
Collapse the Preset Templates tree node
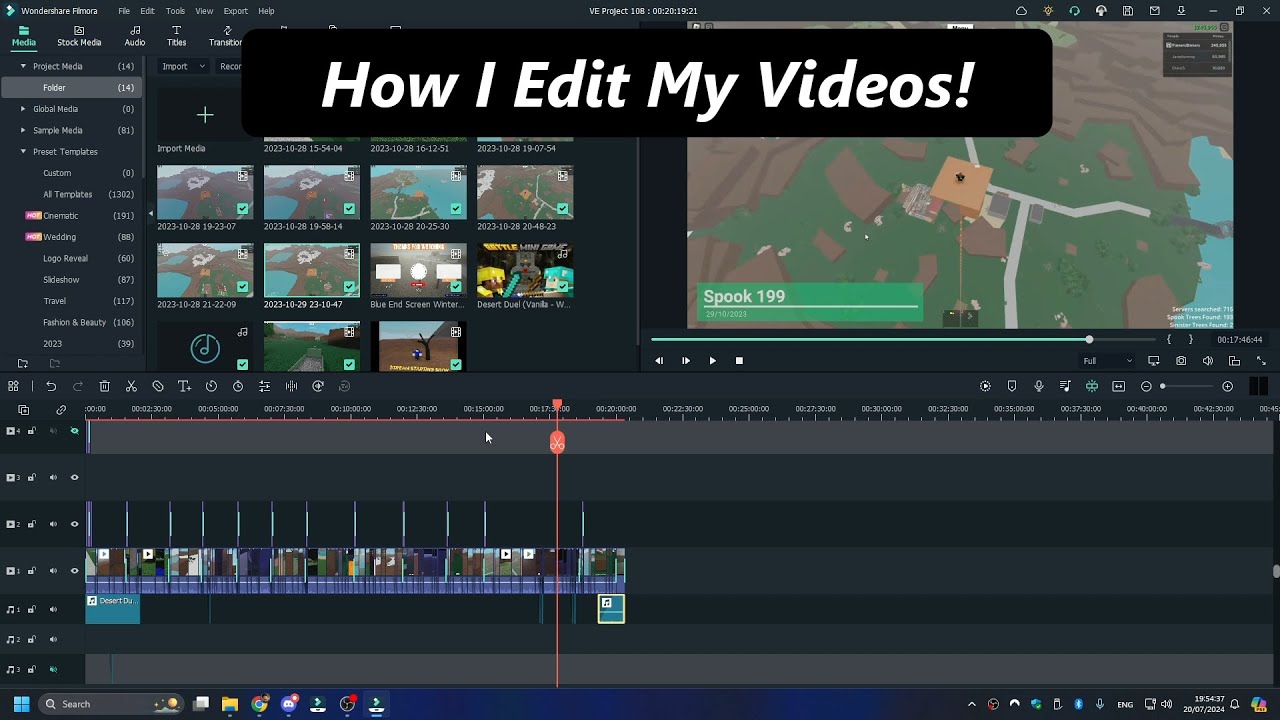(23, 152)
